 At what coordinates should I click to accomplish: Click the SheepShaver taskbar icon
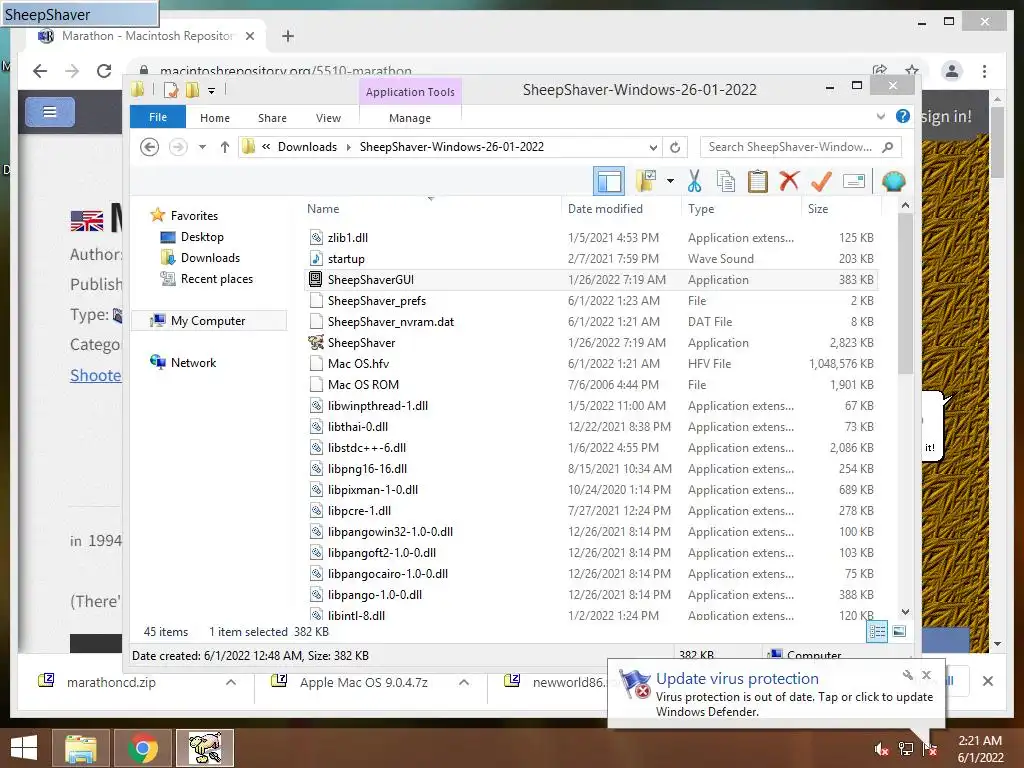[205, 748]
